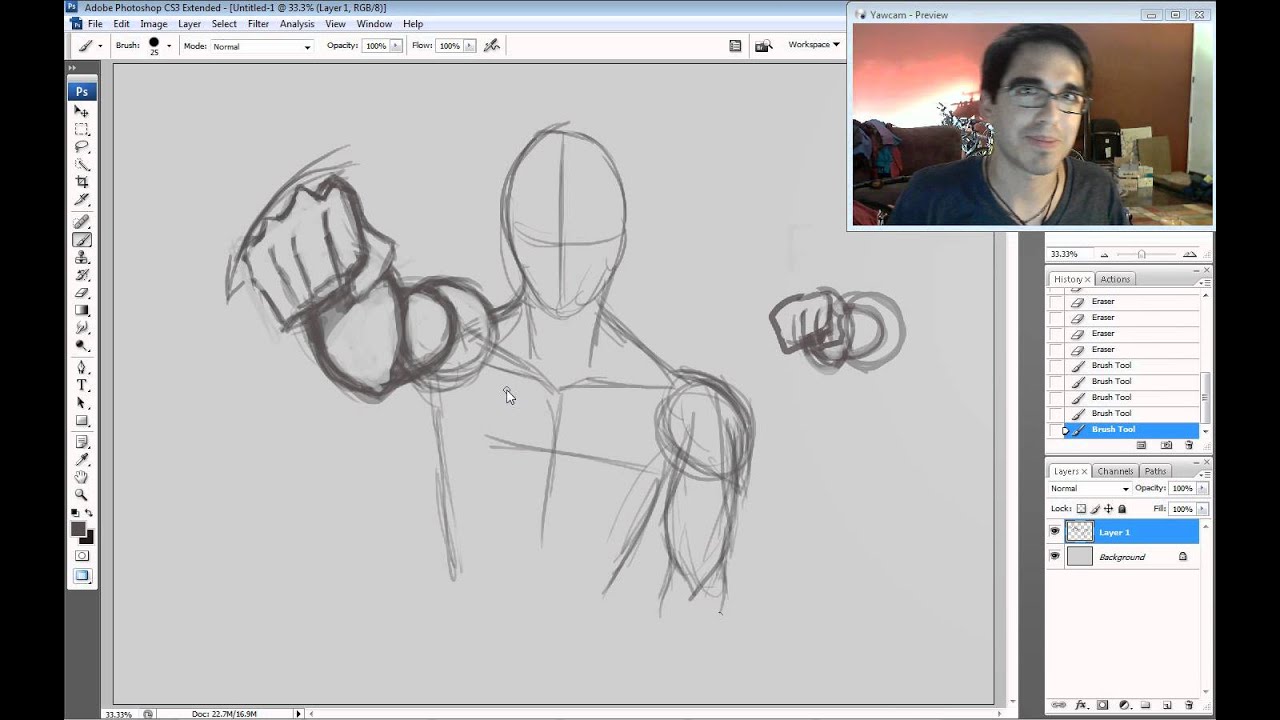Select the Path Selection tool

tap(82, 403)
